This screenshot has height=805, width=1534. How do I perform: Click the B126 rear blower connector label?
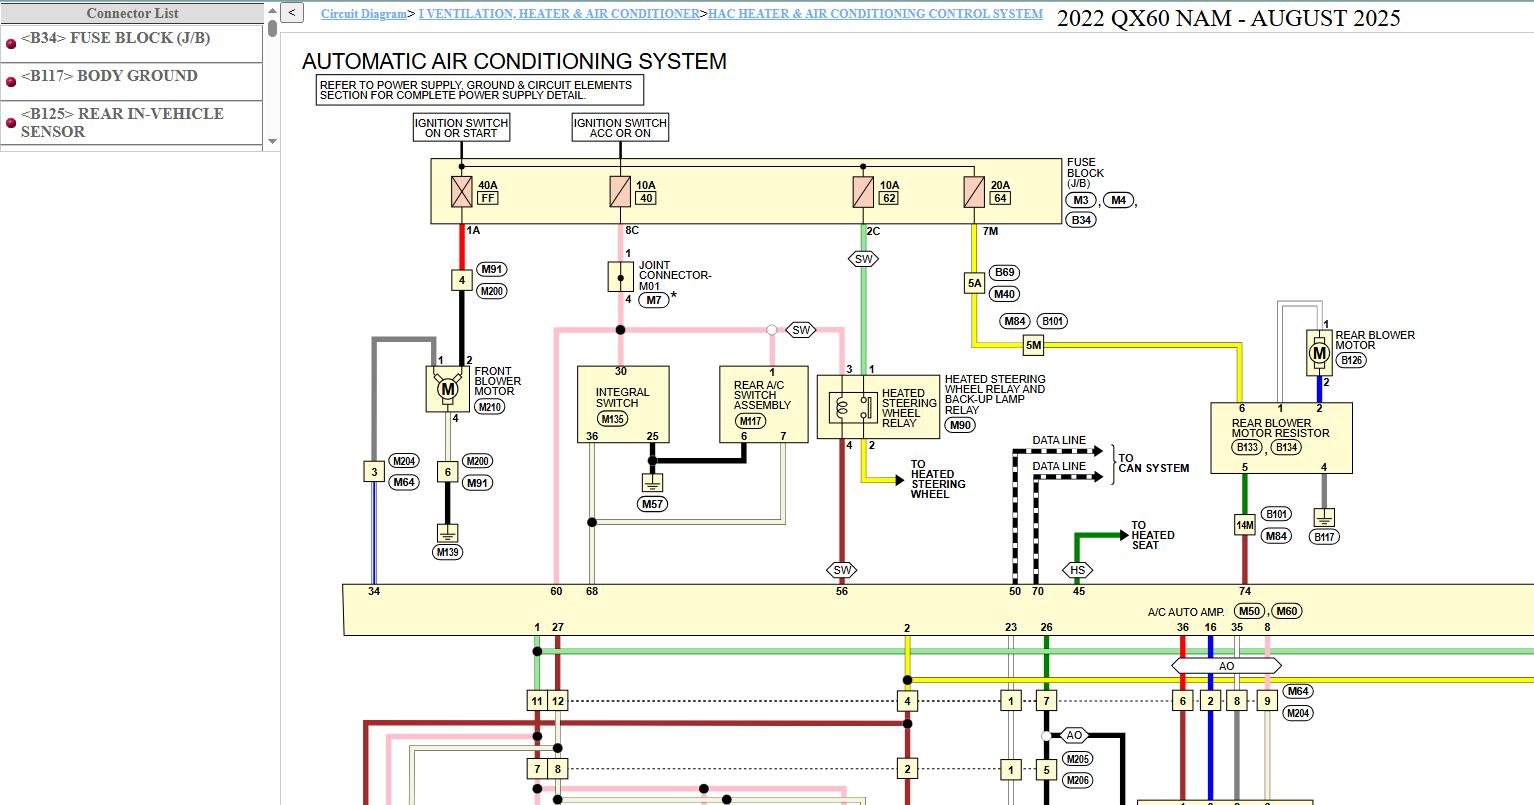click(x=1352, y=360)
